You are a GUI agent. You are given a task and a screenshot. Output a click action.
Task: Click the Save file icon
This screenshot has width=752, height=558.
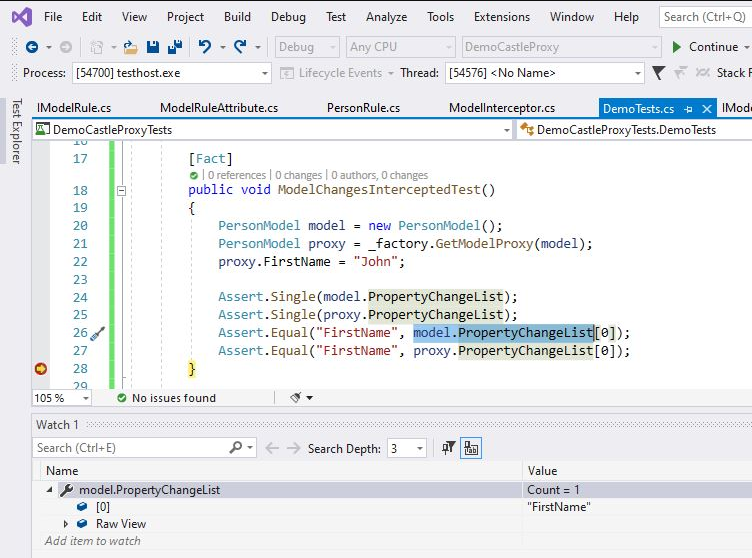[153, 47]
